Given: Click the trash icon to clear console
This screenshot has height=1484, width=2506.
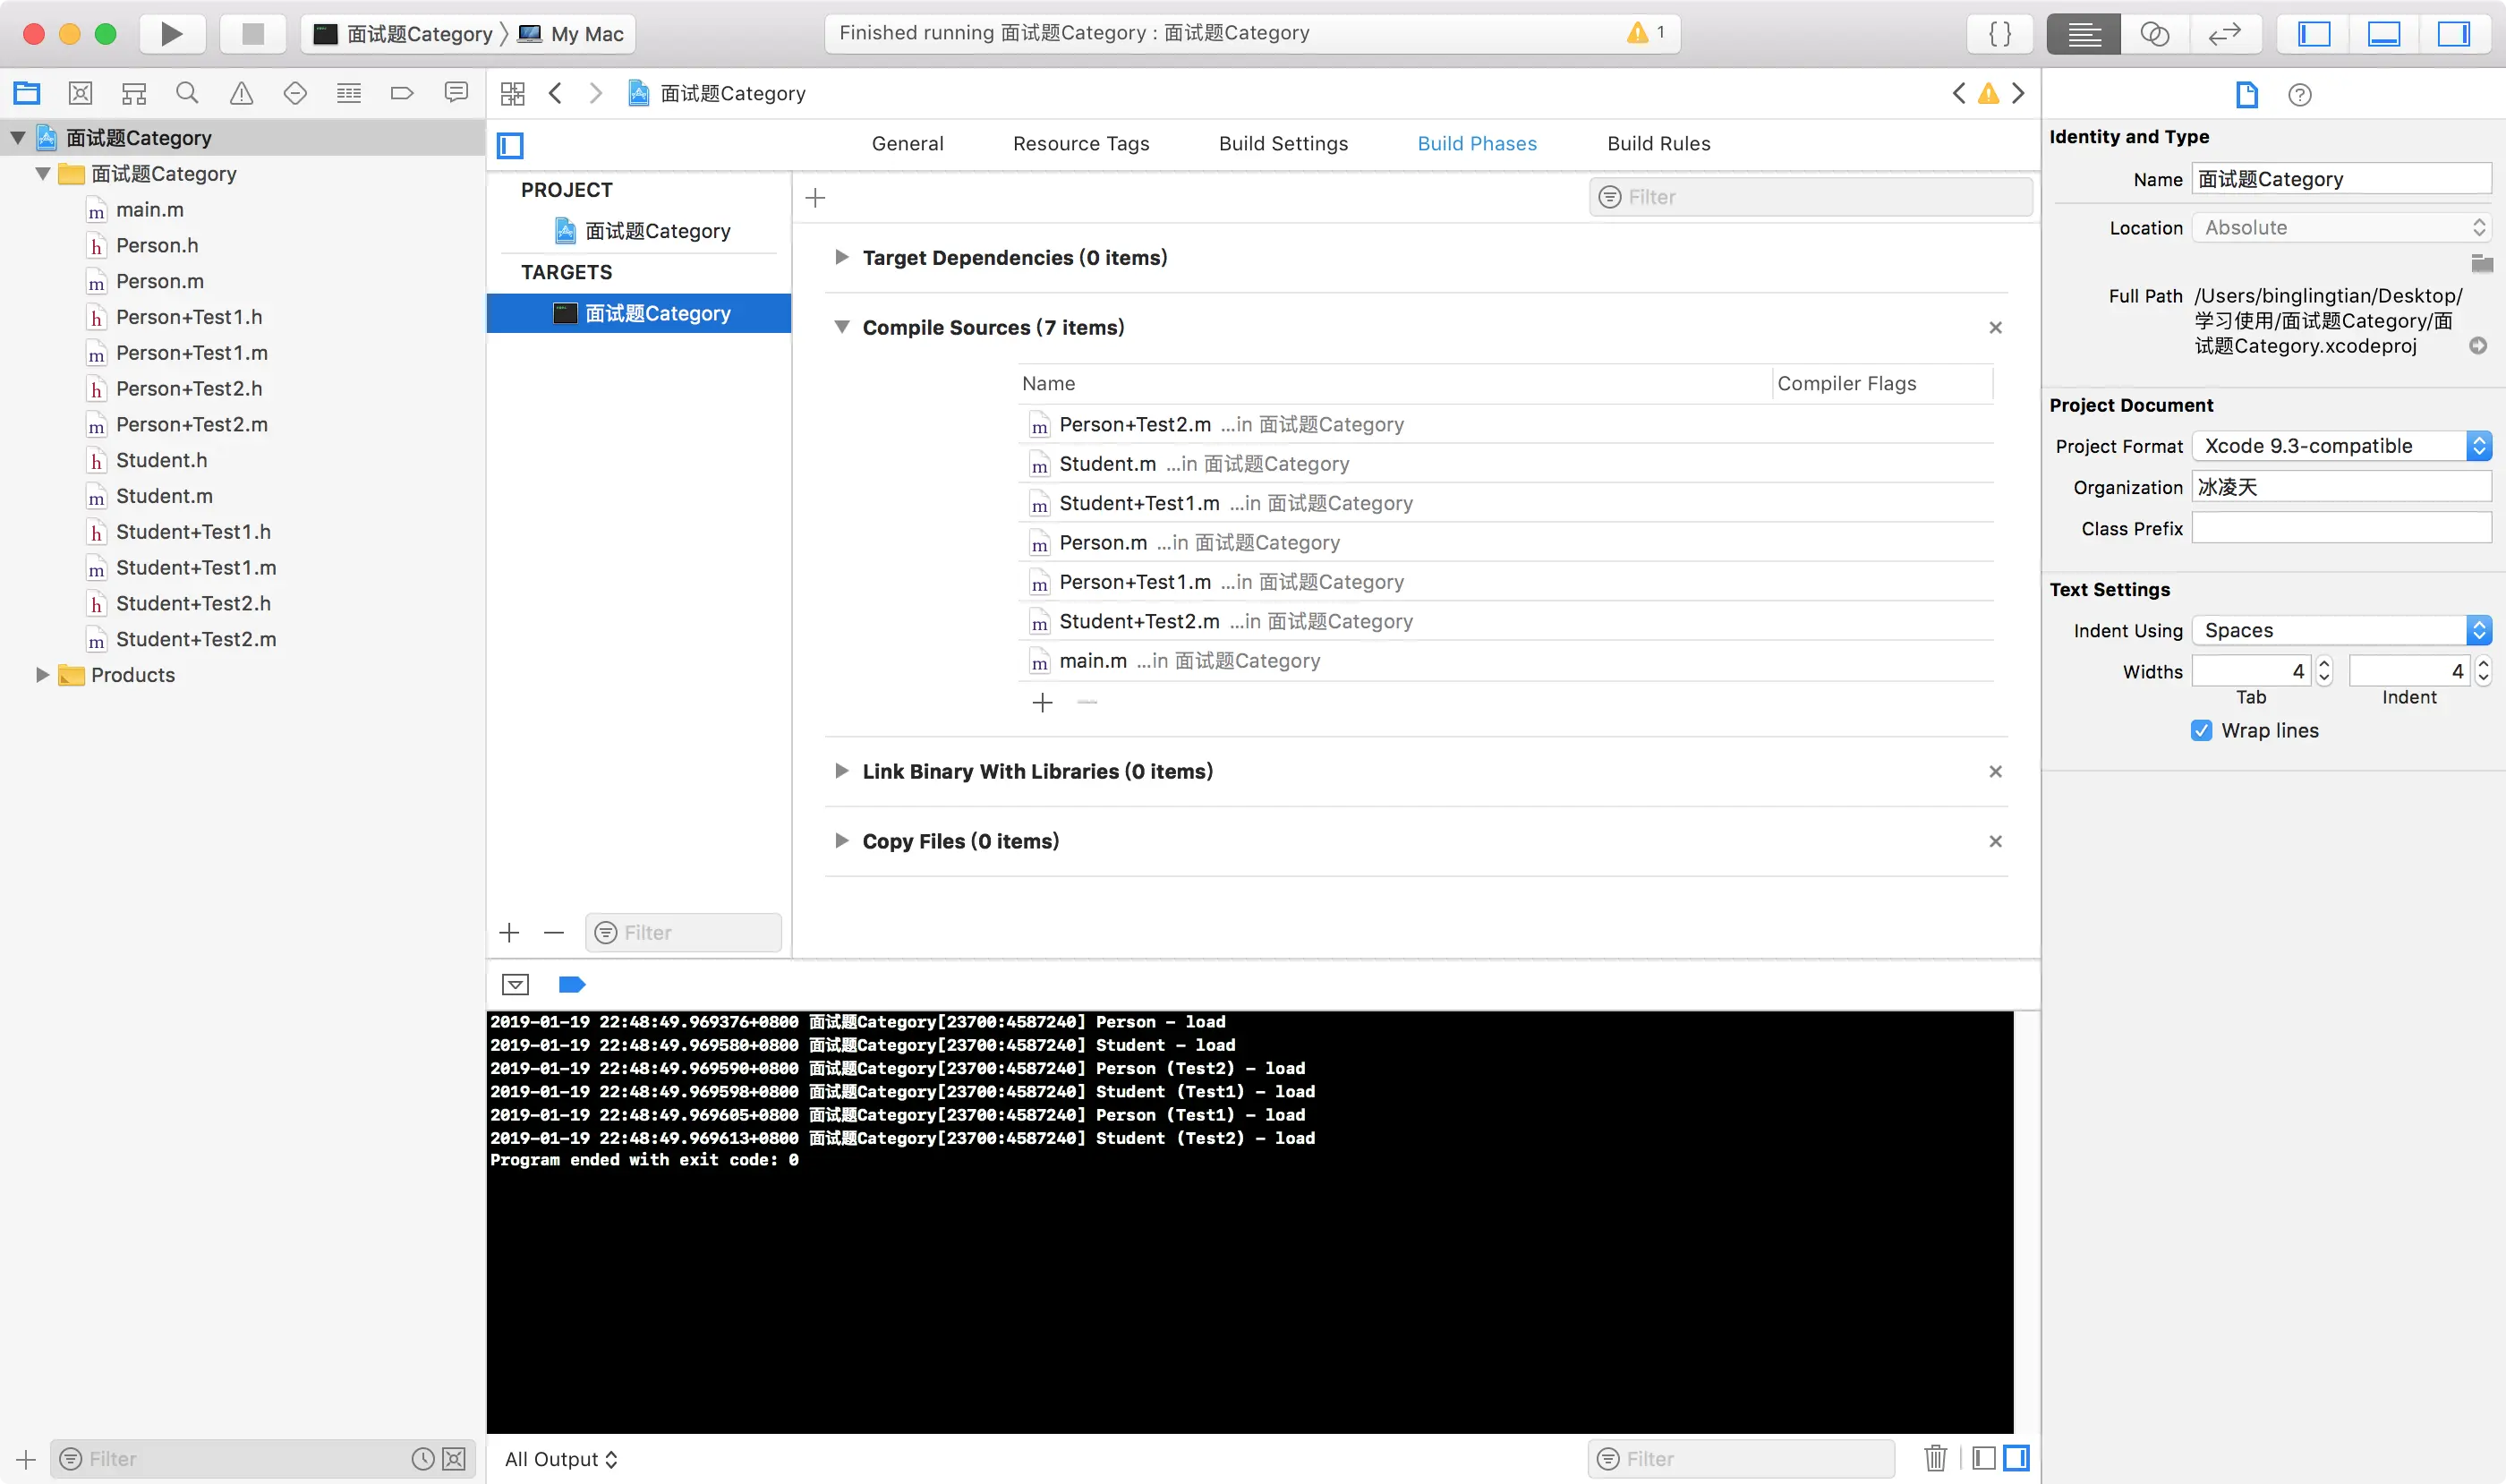Looking at the screenshot, I should tap(1935, 1458).
